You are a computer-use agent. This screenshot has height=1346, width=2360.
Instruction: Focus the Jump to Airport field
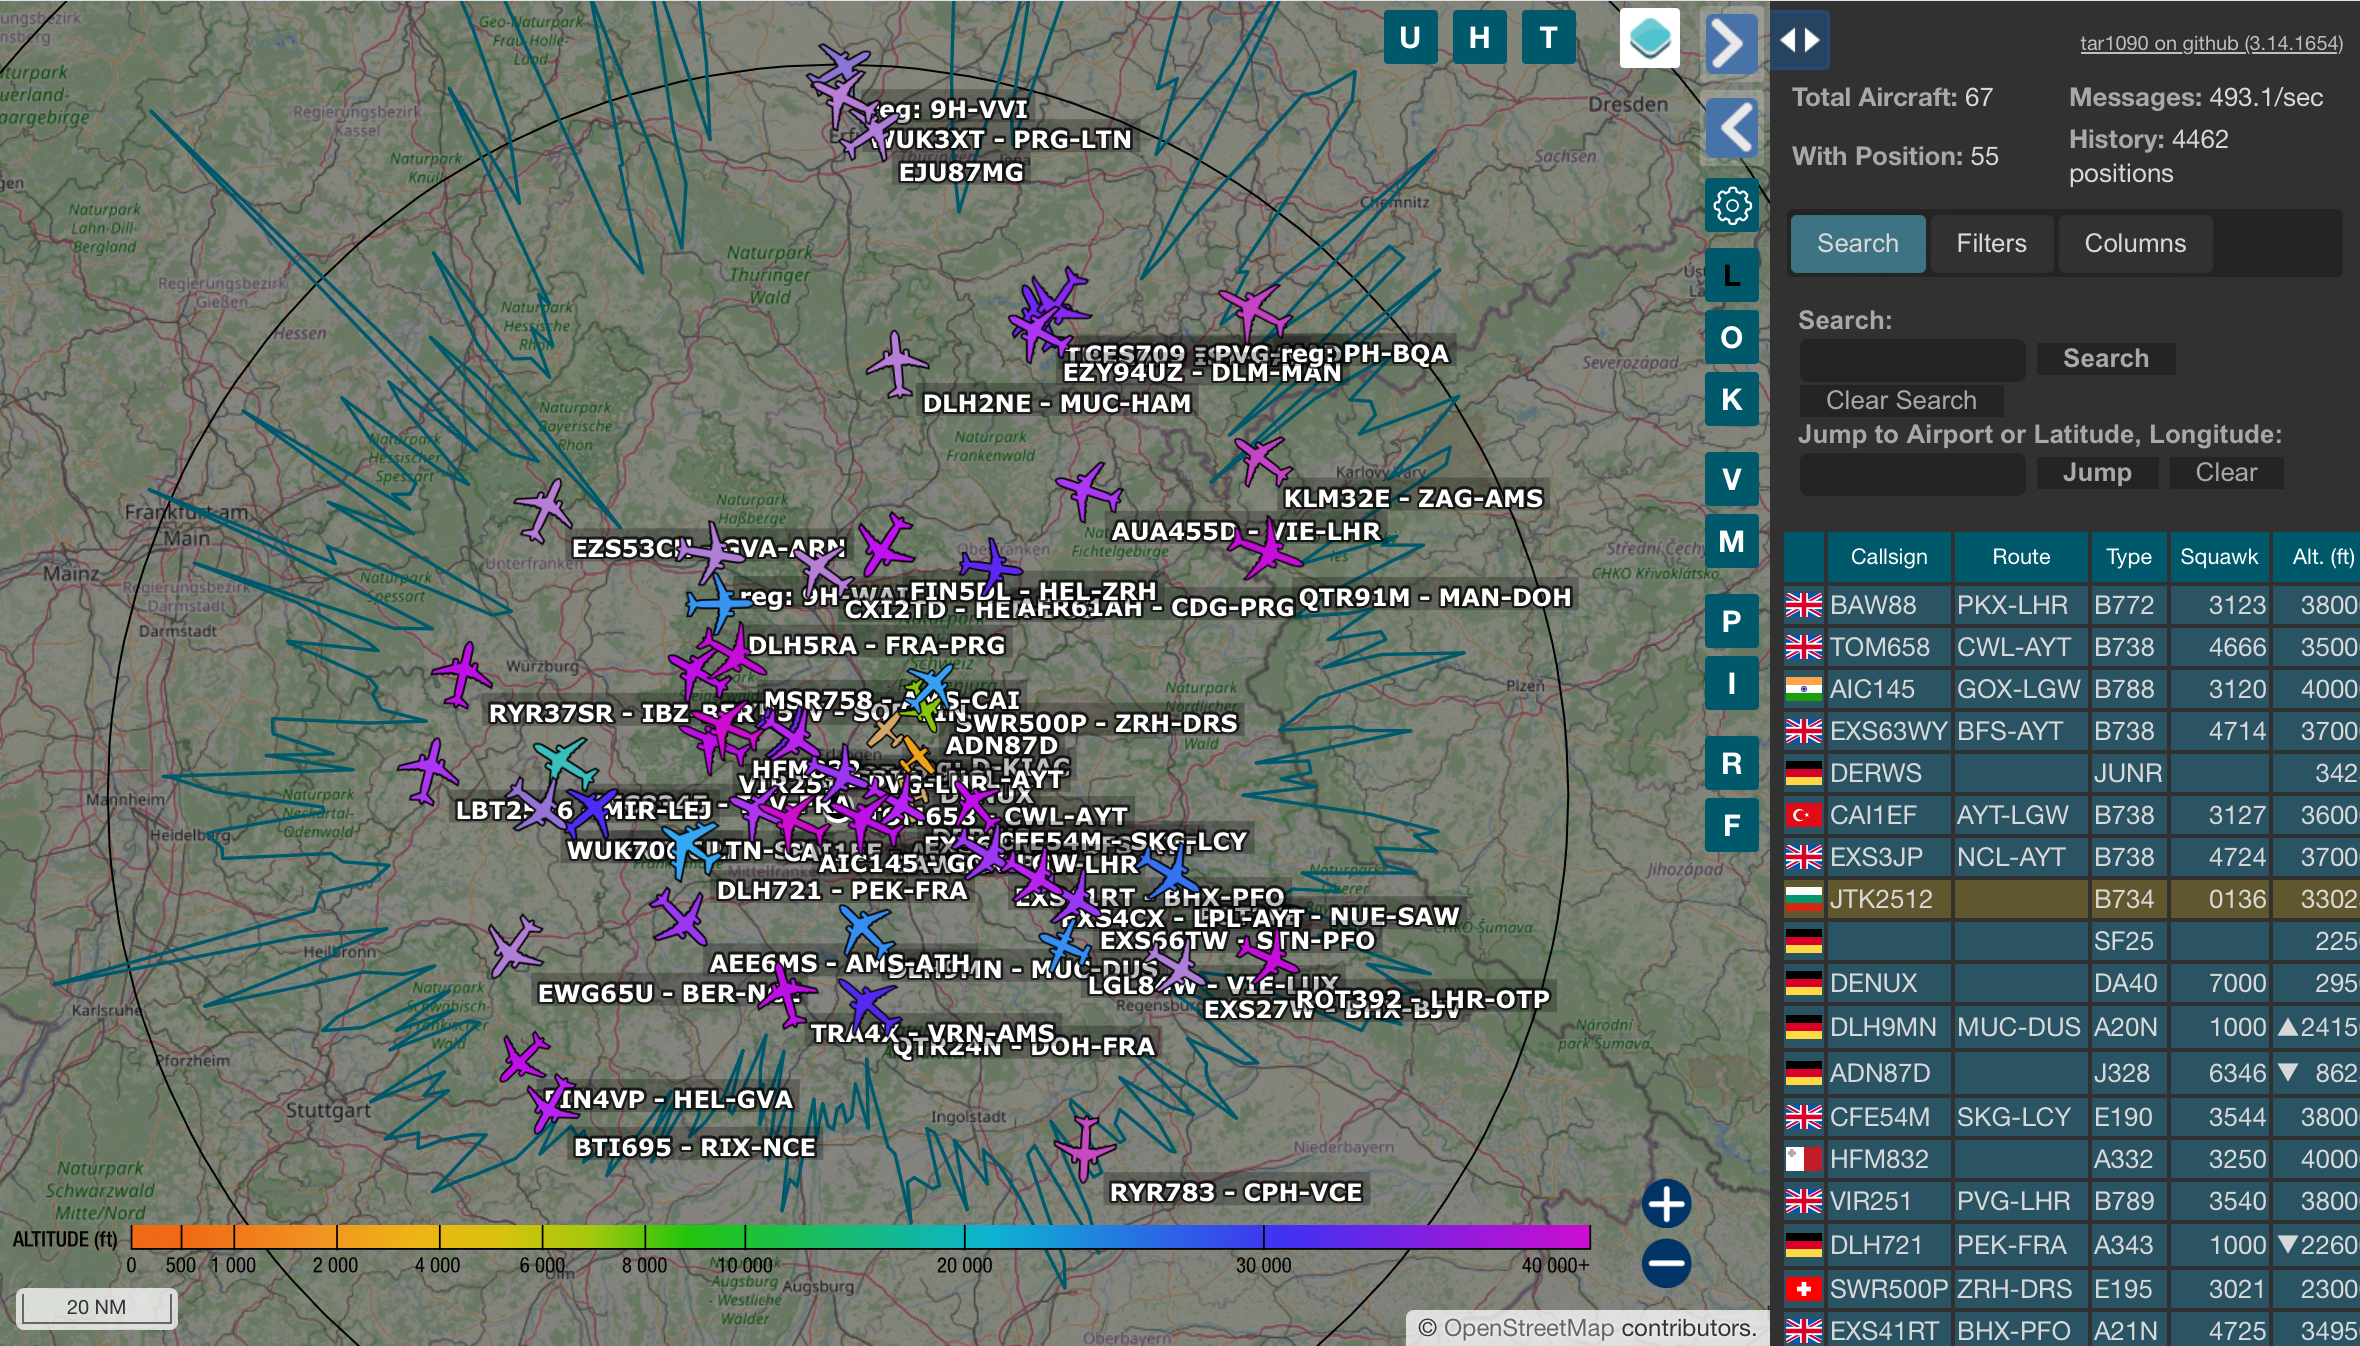(x=1912, y=473)
